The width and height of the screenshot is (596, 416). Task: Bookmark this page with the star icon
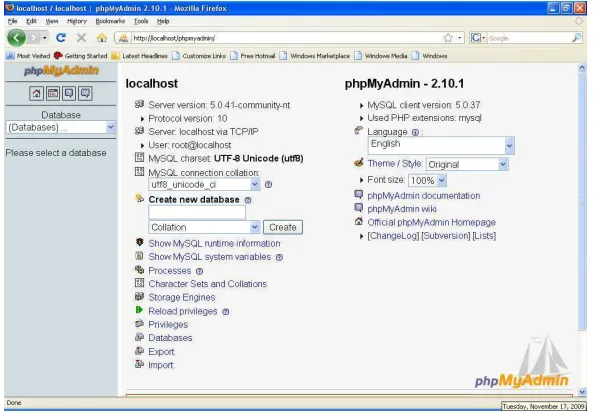pyautogui.click(x=448, y=38)
